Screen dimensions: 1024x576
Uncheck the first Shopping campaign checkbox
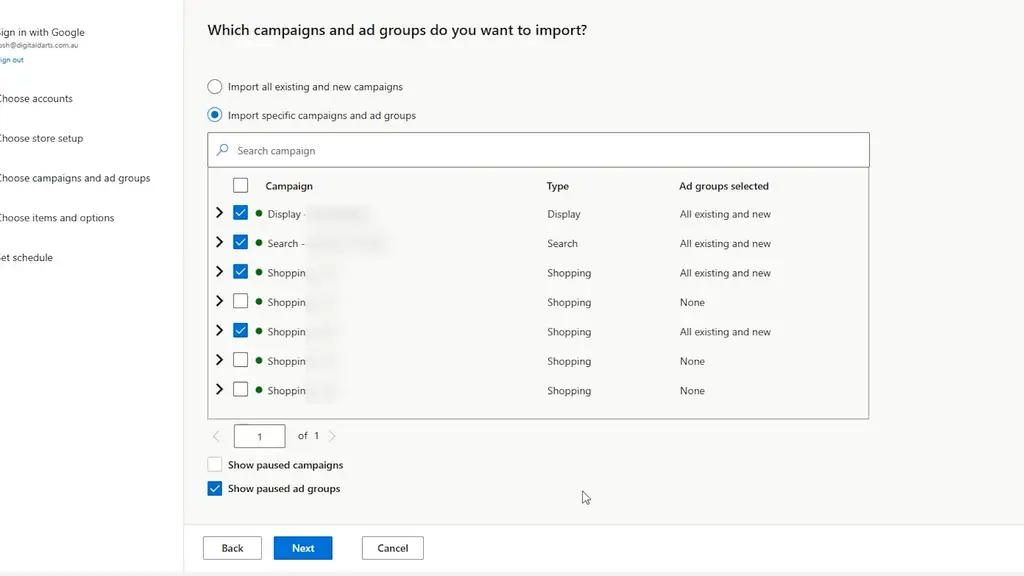tap(240, 272)
